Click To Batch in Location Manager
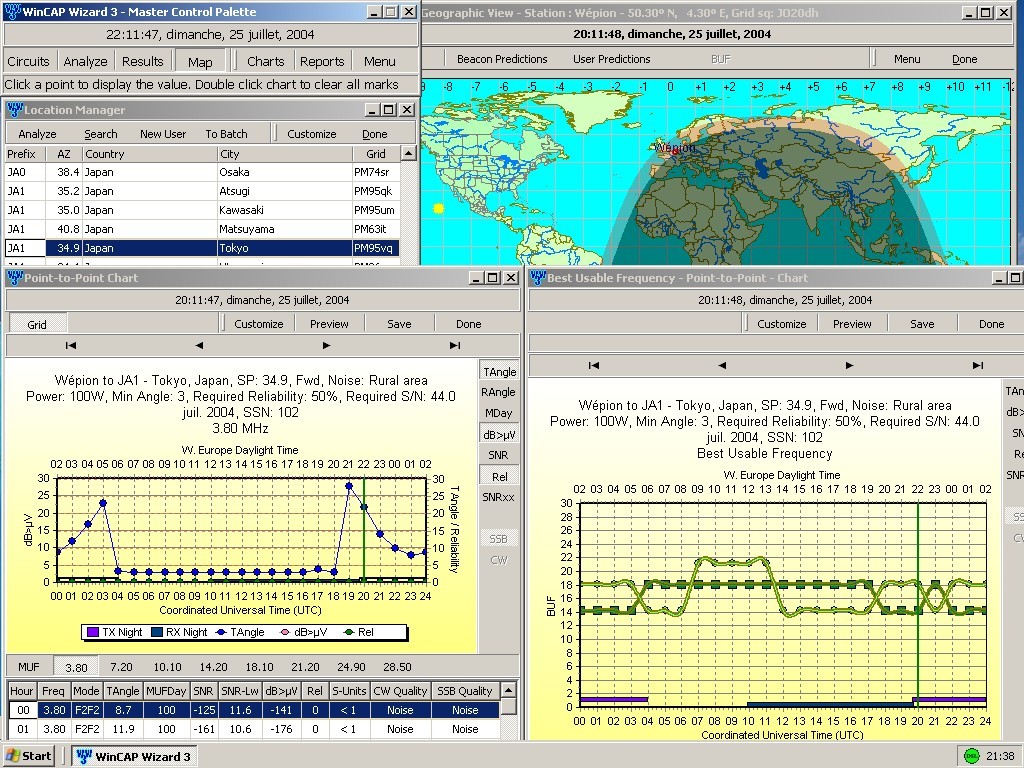 click(227, 134)
